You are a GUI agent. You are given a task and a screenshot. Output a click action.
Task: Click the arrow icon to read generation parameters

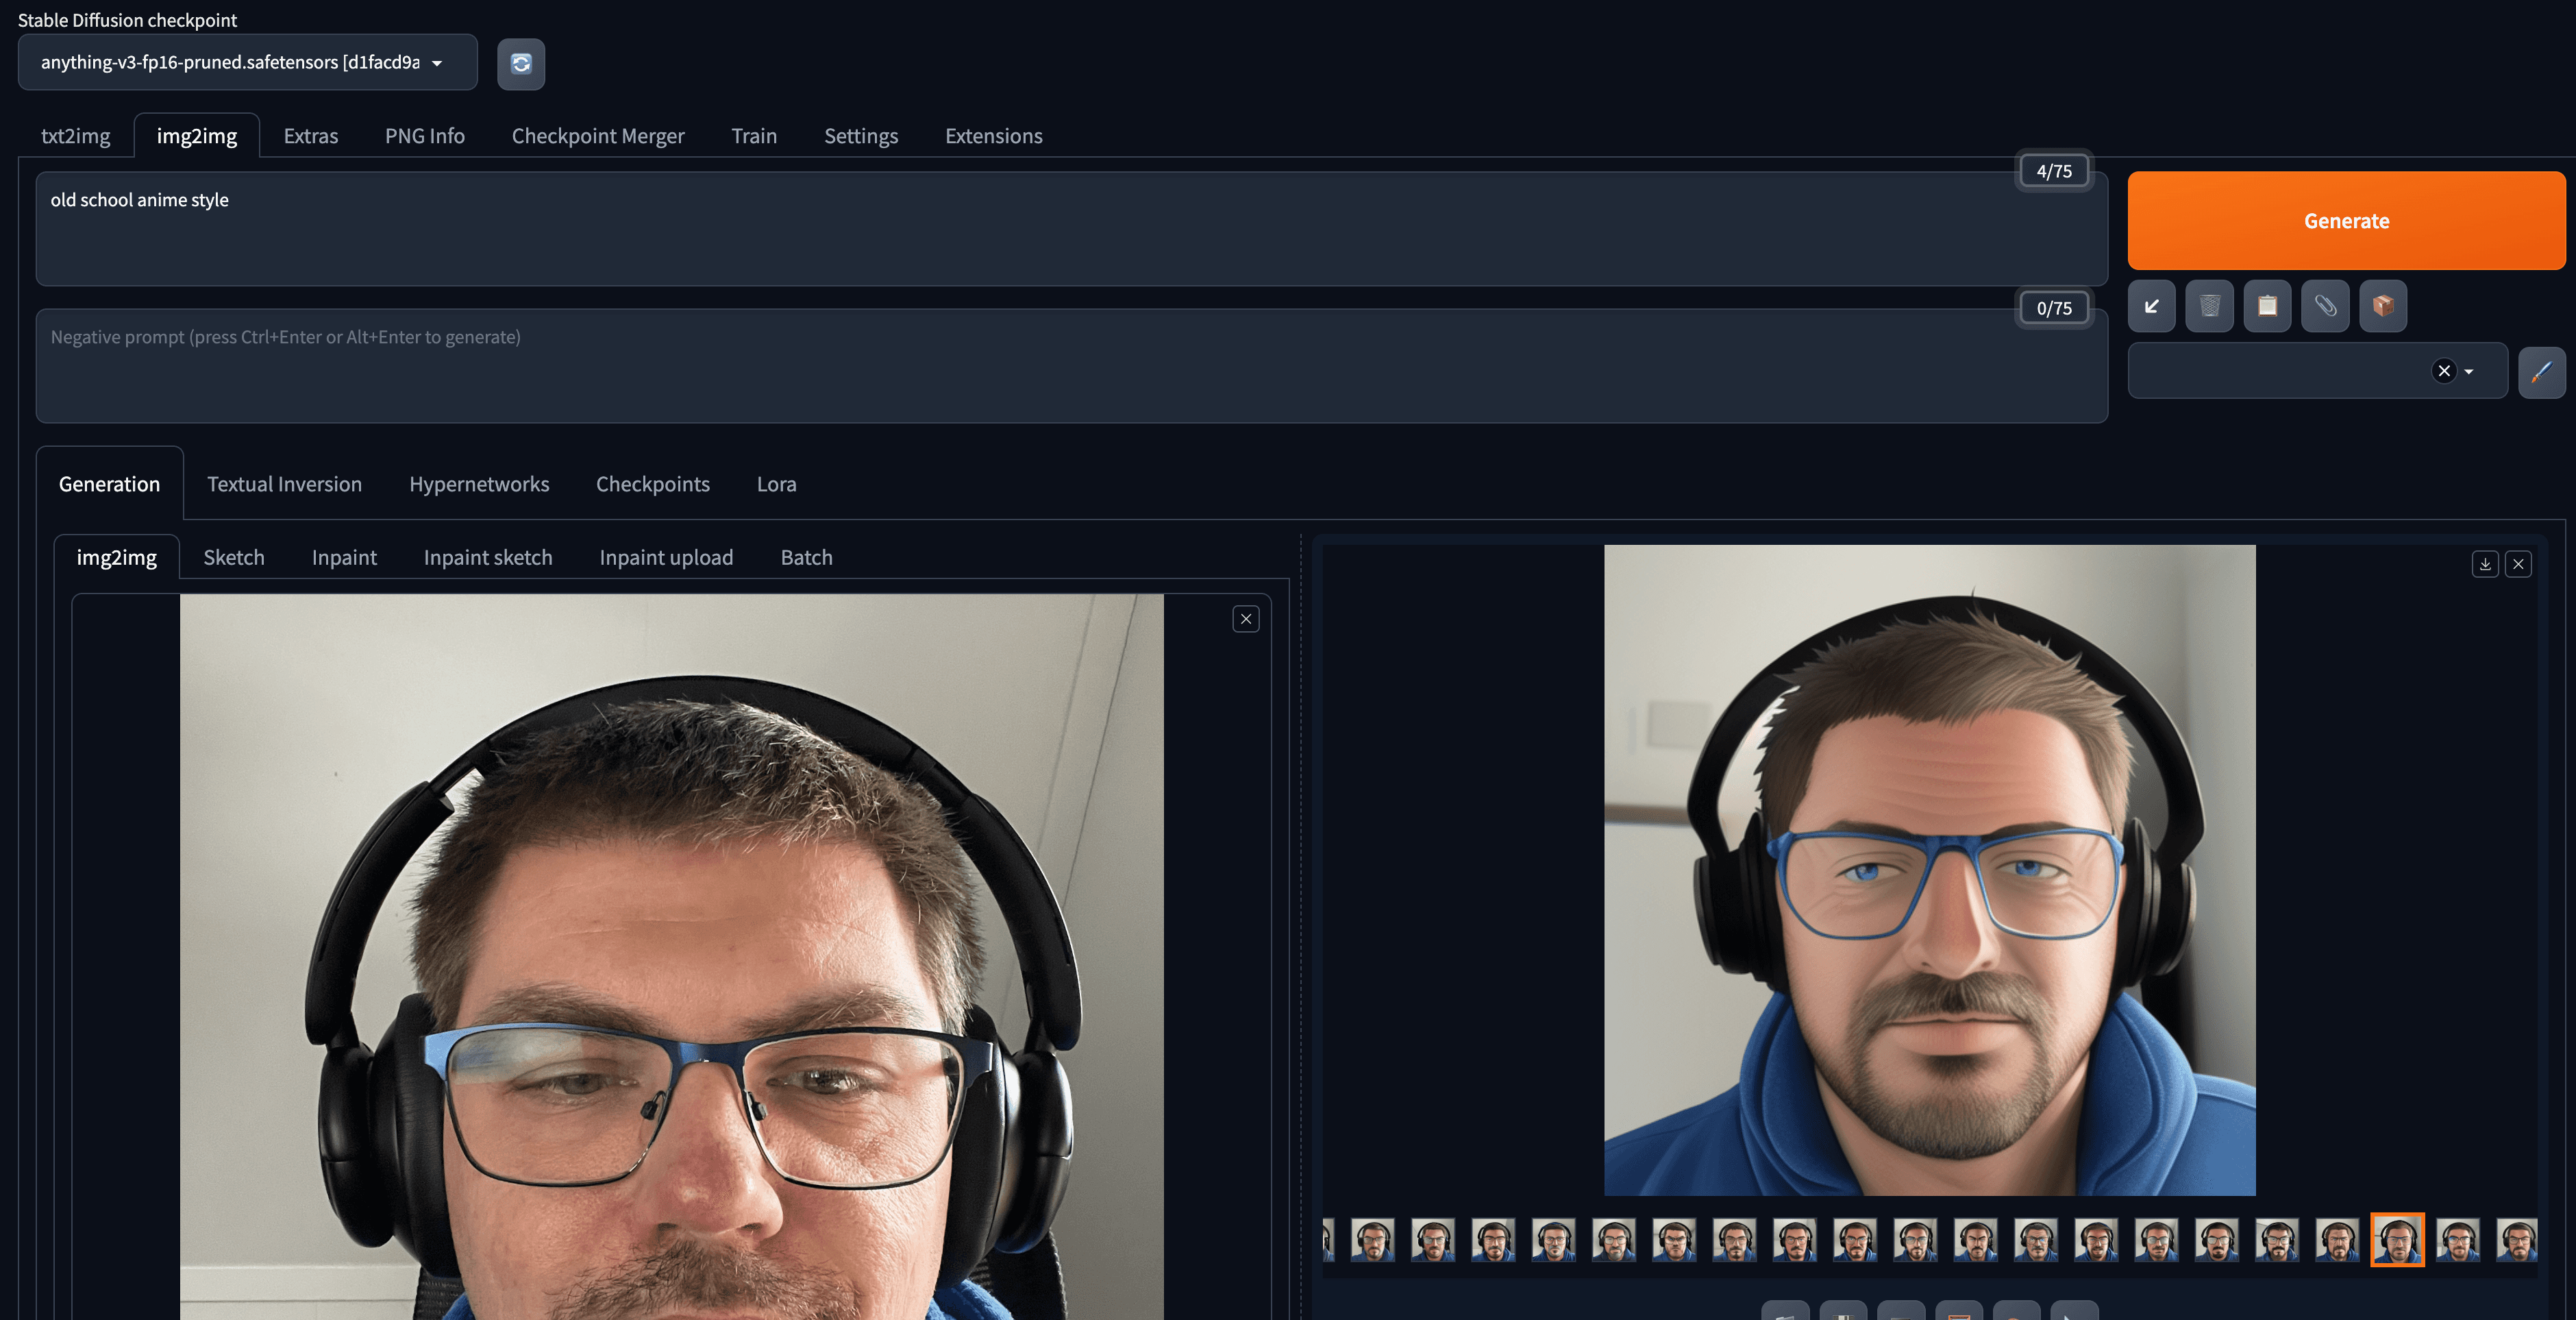click(x=2151, y=306)
